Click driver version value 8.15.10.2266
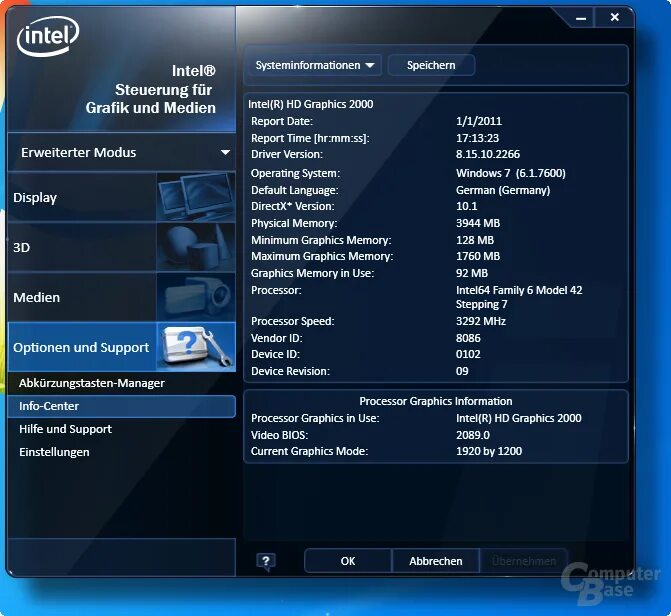Viewport: 671px width, 616px height. click(x=488, y=154)
